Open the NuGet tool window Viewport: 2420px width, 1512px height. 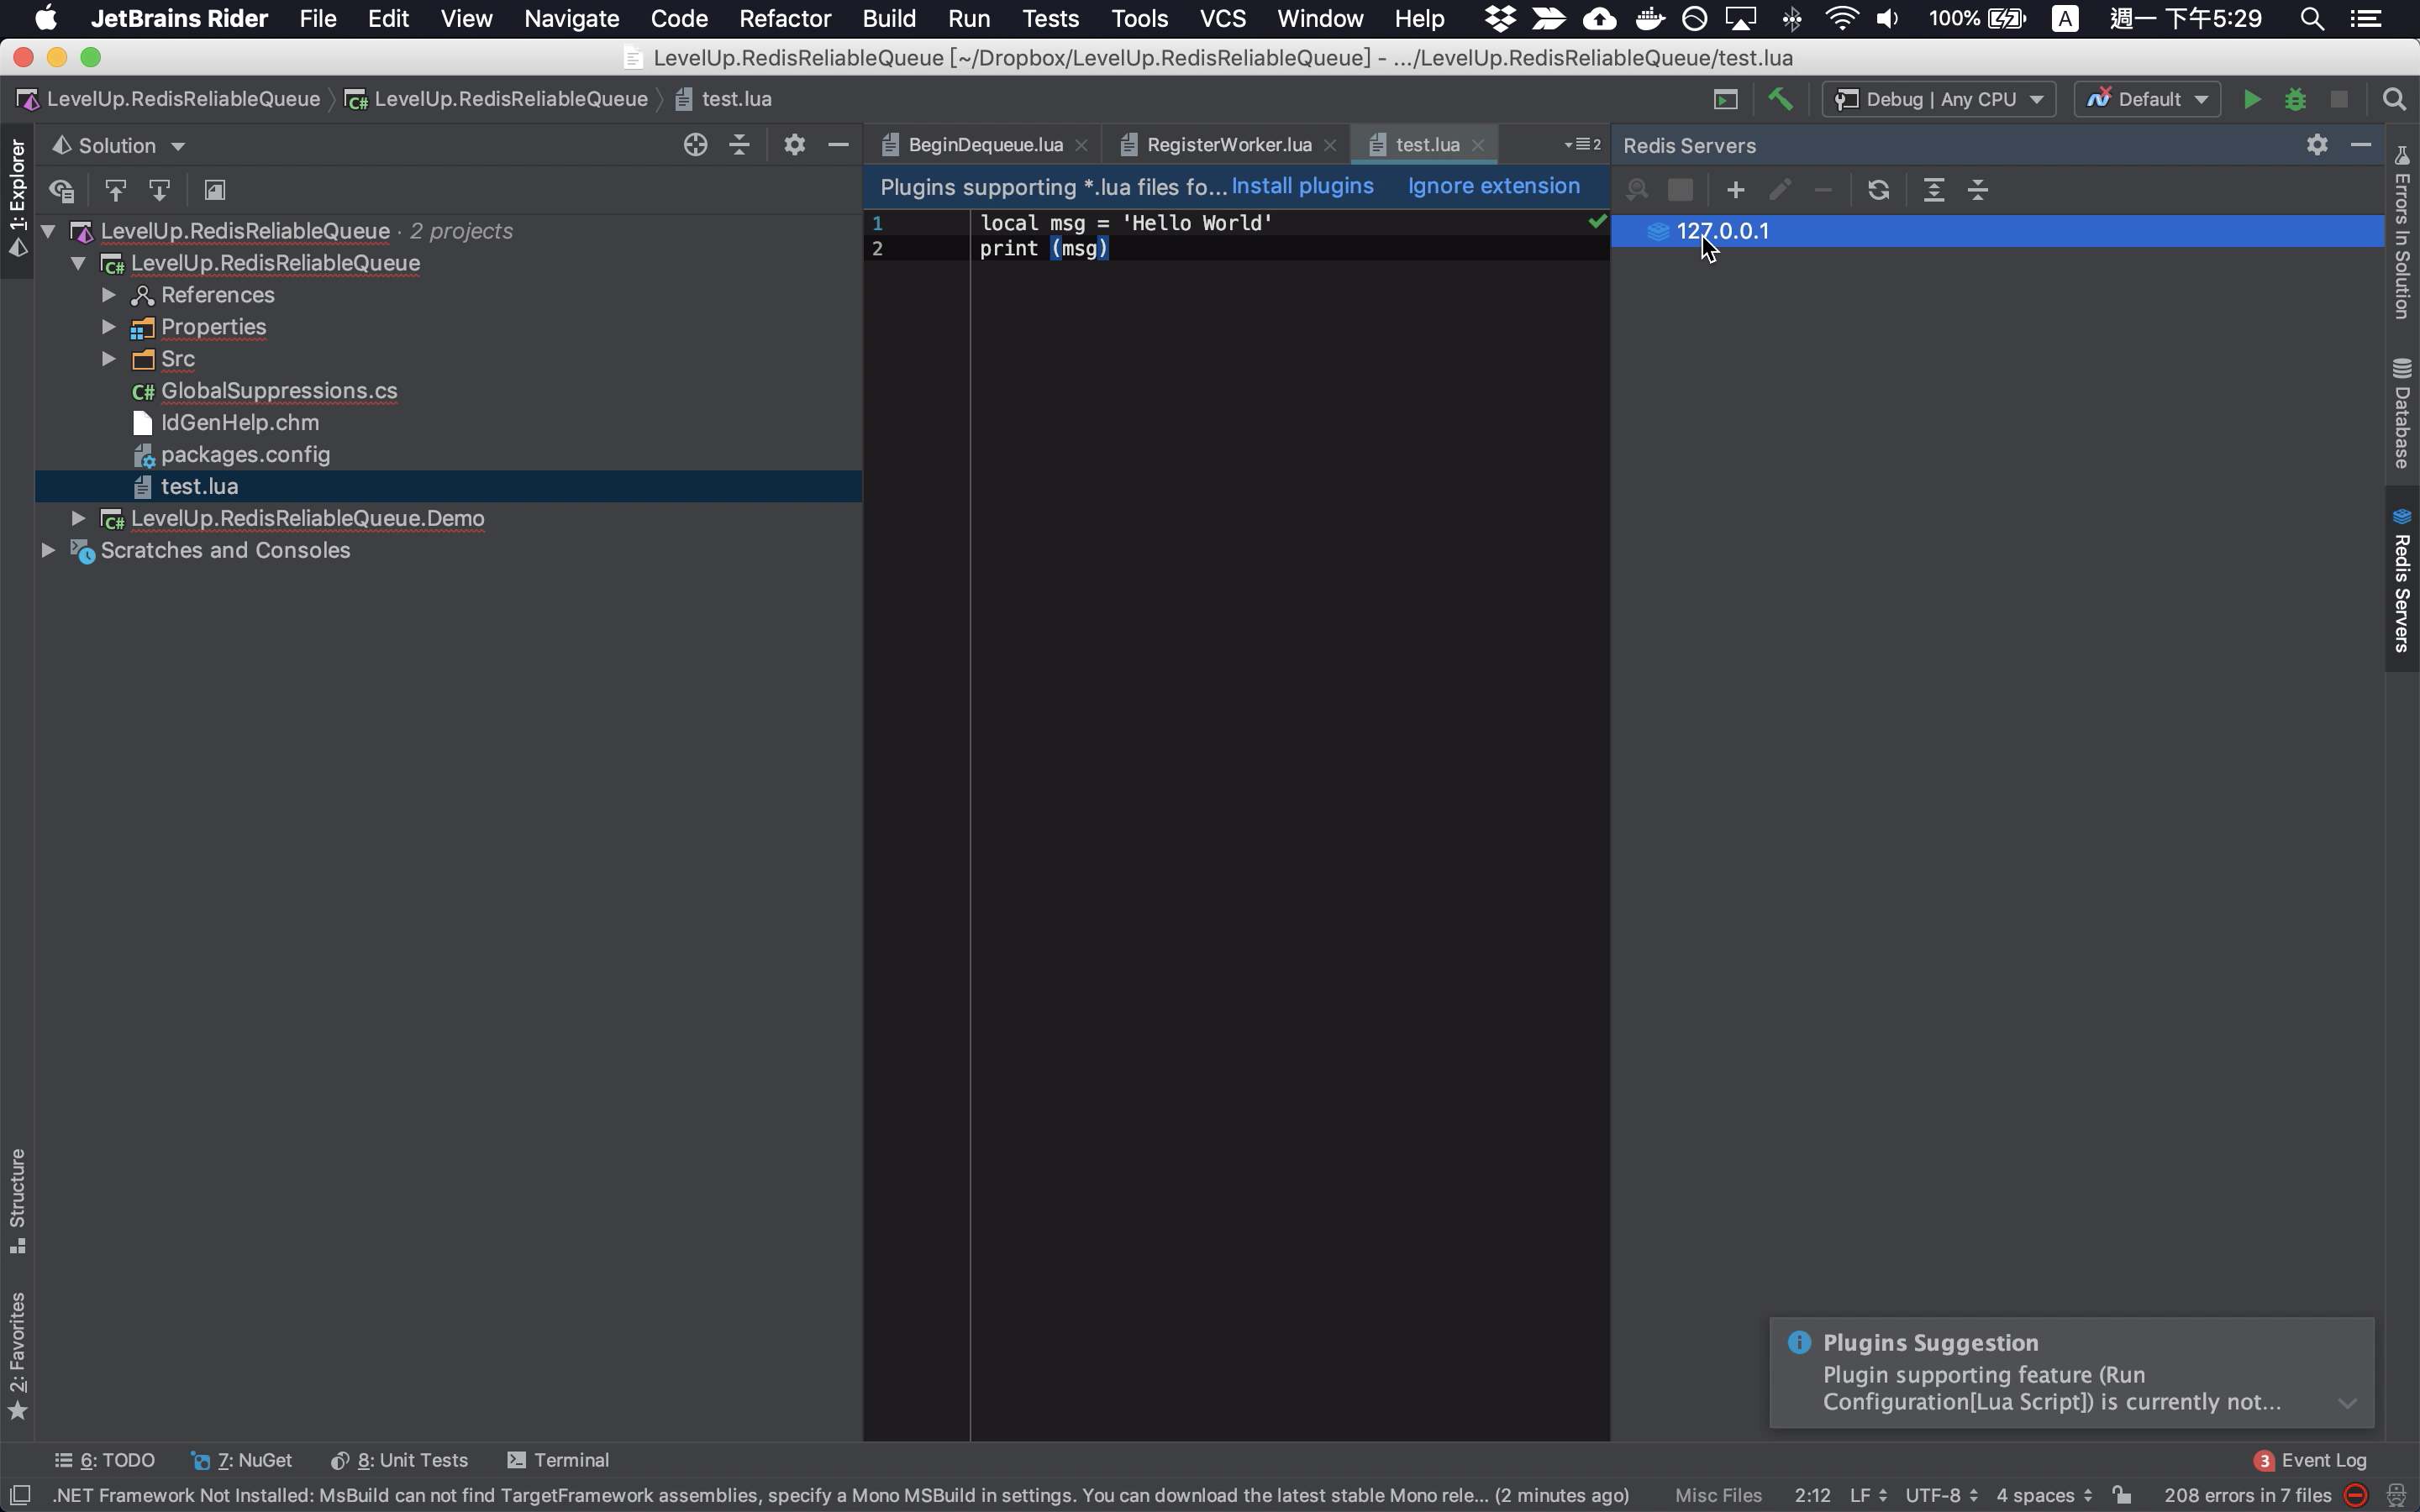click(x=242, y=1460)
